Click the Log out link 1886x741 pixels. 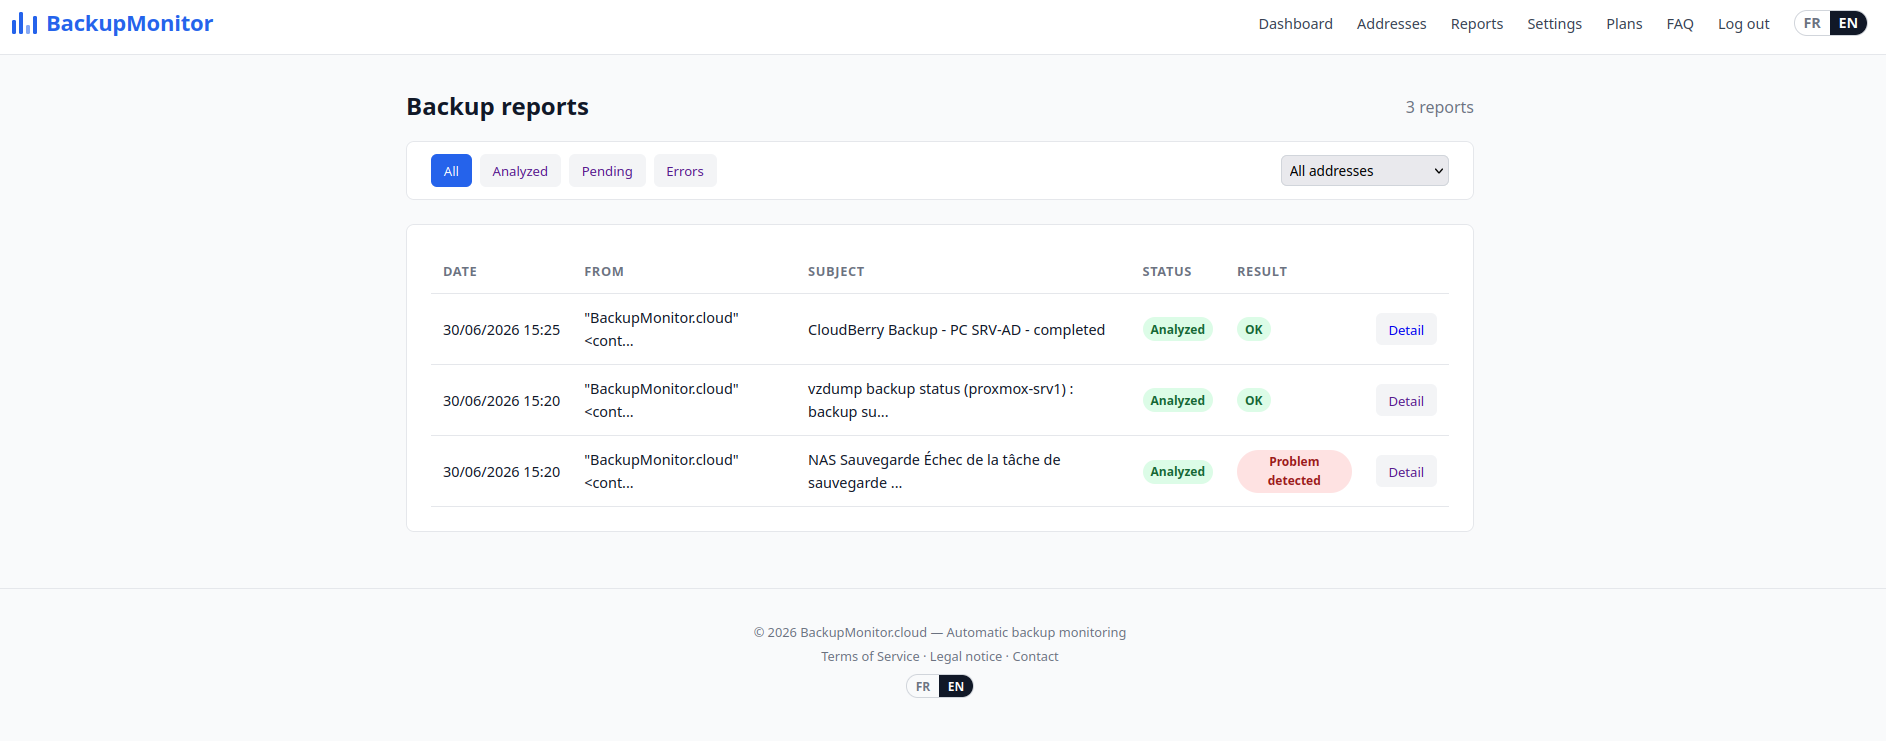(1743, 24)
